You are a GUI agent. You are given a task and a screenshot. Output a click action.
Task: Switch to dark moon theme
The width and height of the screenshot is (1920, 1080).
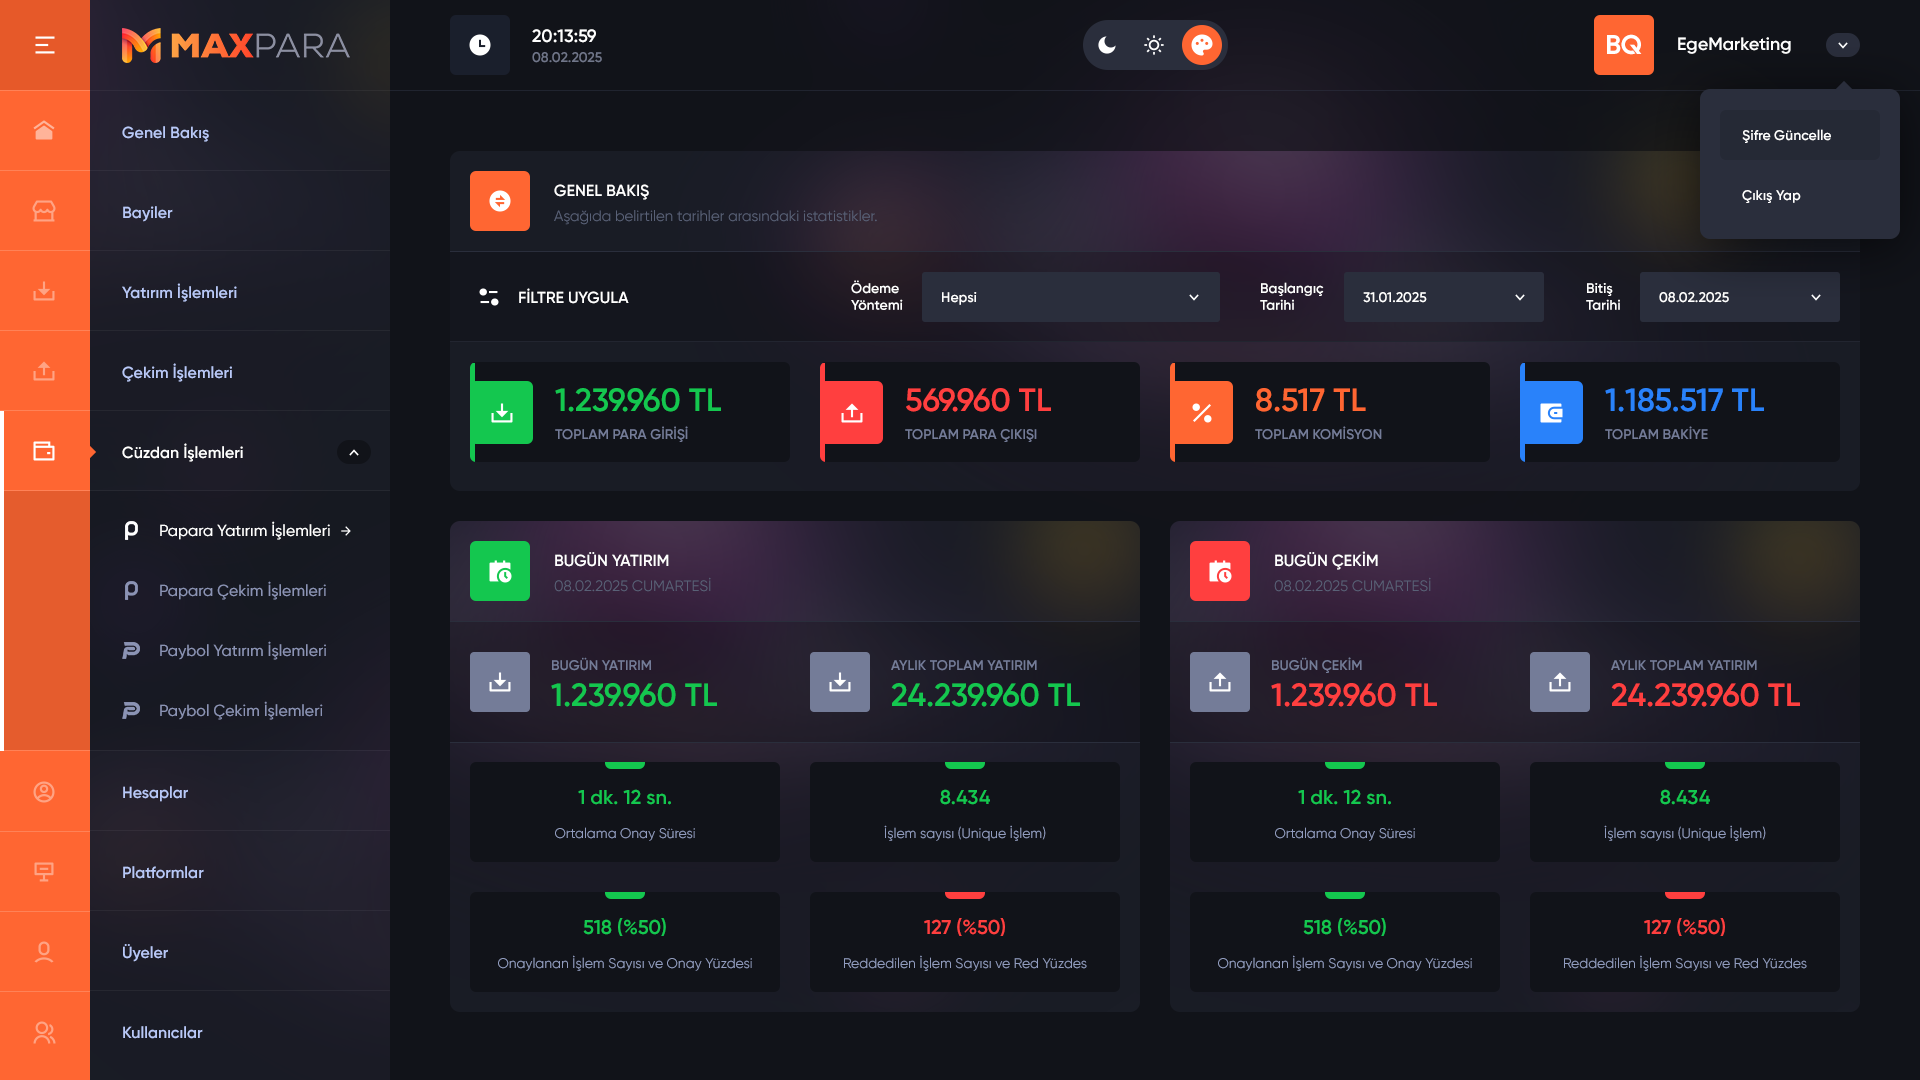coord(1107,45)
